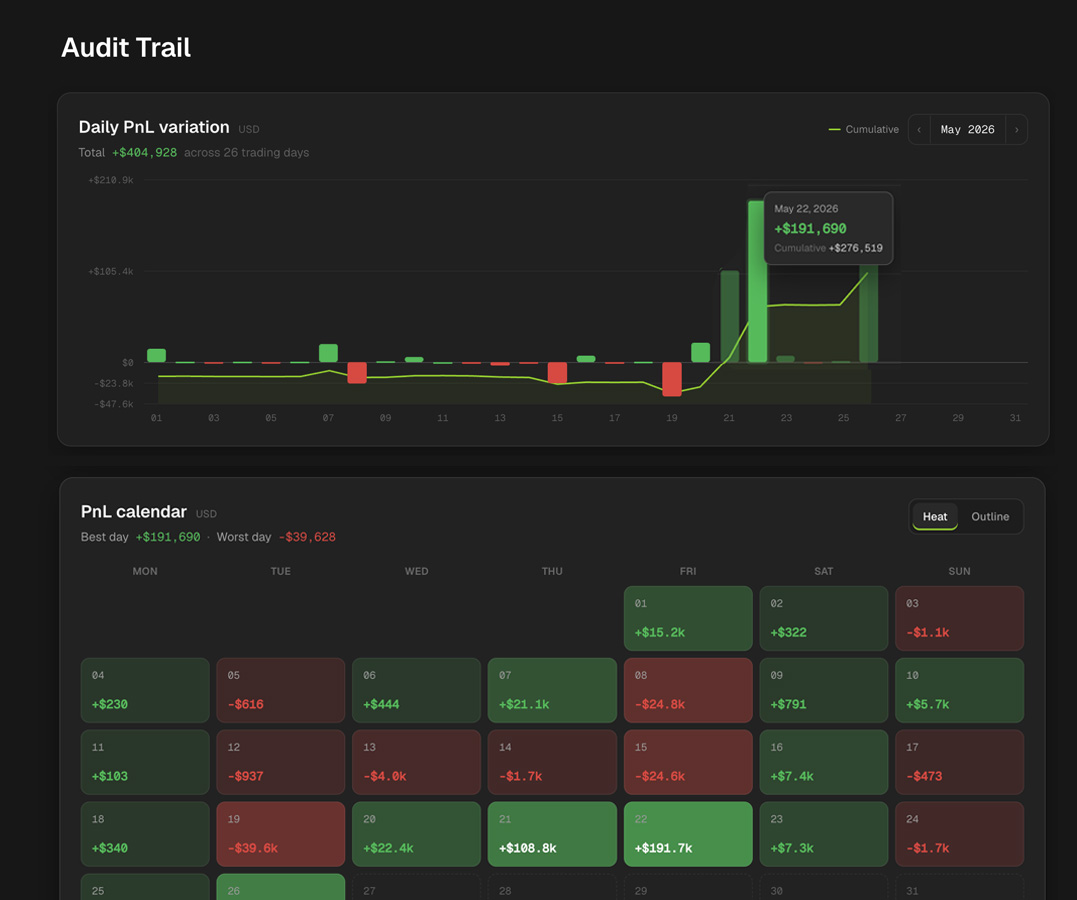Switch calendar to Heat view
This screenshot has height=900, width=1077.
point(935,517)
